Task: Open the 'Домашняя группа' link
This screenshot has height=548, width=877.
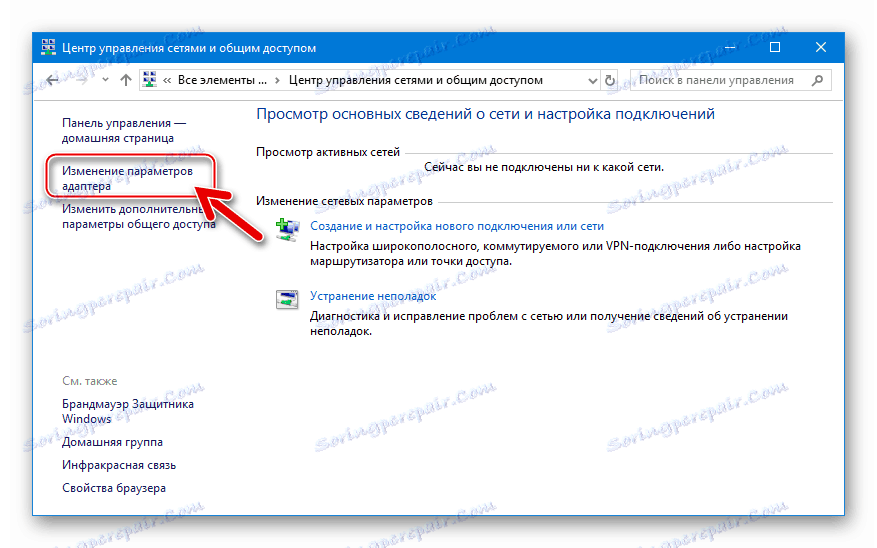Action: point(112,442)
